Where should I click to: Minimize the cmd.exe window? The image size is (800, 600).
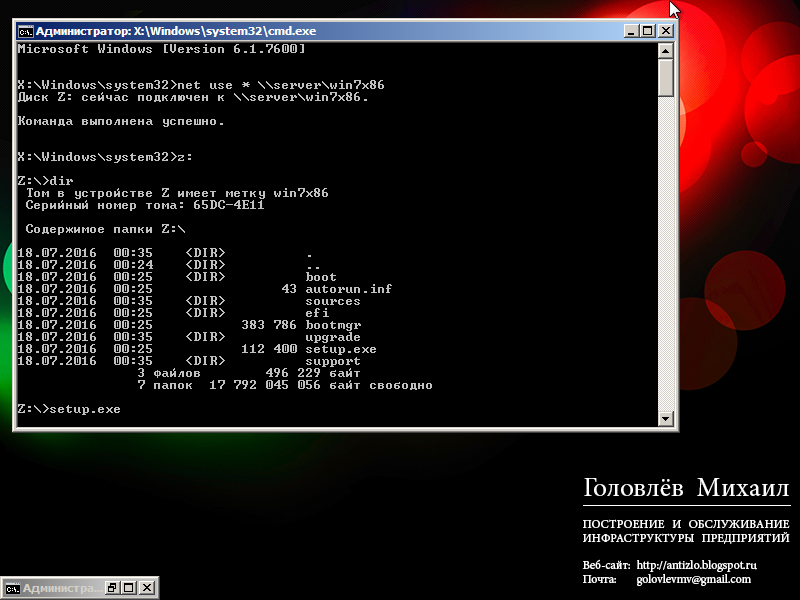point(631,31)
